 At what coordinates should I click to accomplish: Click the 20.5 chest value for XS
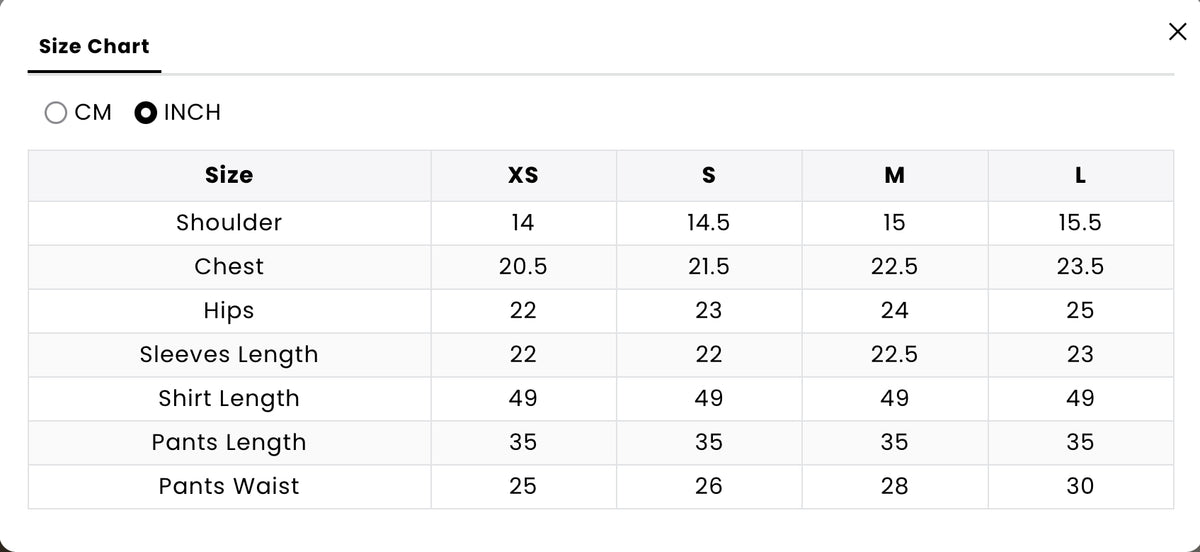[x=523, y=266]
